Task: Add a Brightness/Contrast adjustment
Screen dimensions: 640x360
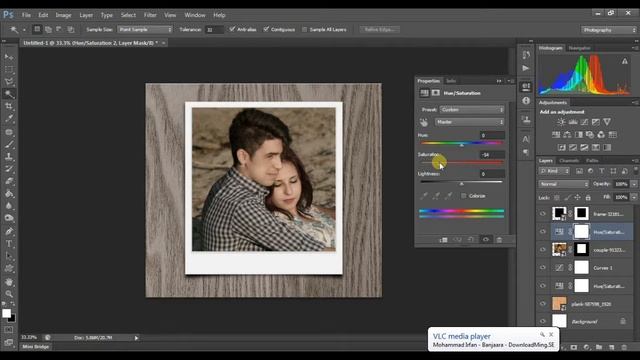Action: [561, 122]
